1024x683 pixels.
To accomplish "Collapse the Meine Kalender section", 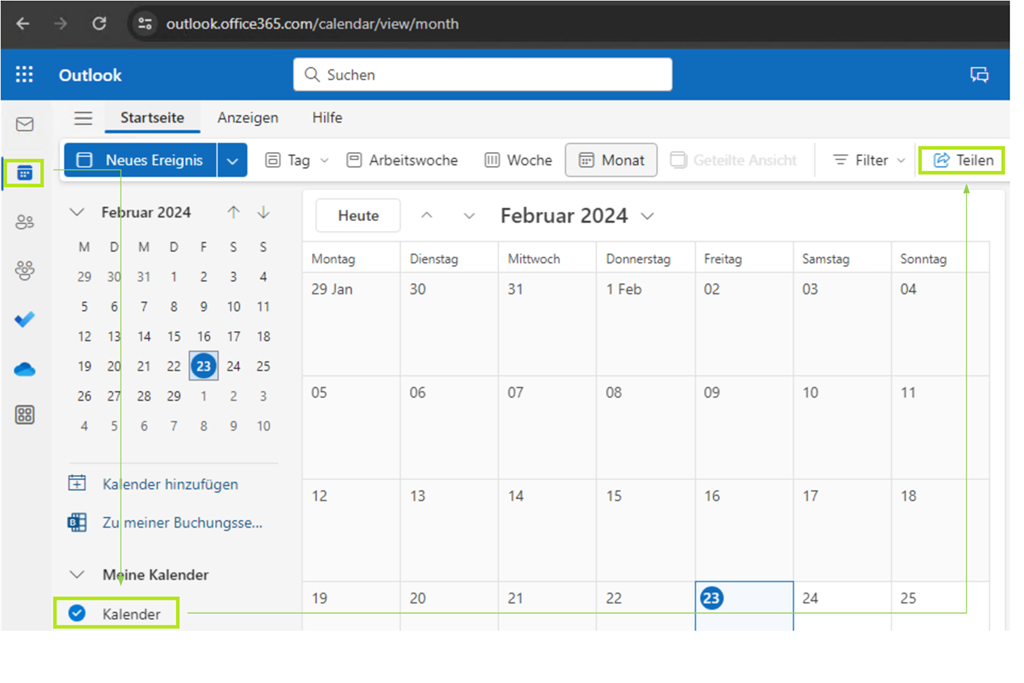I will pos(77,575).
